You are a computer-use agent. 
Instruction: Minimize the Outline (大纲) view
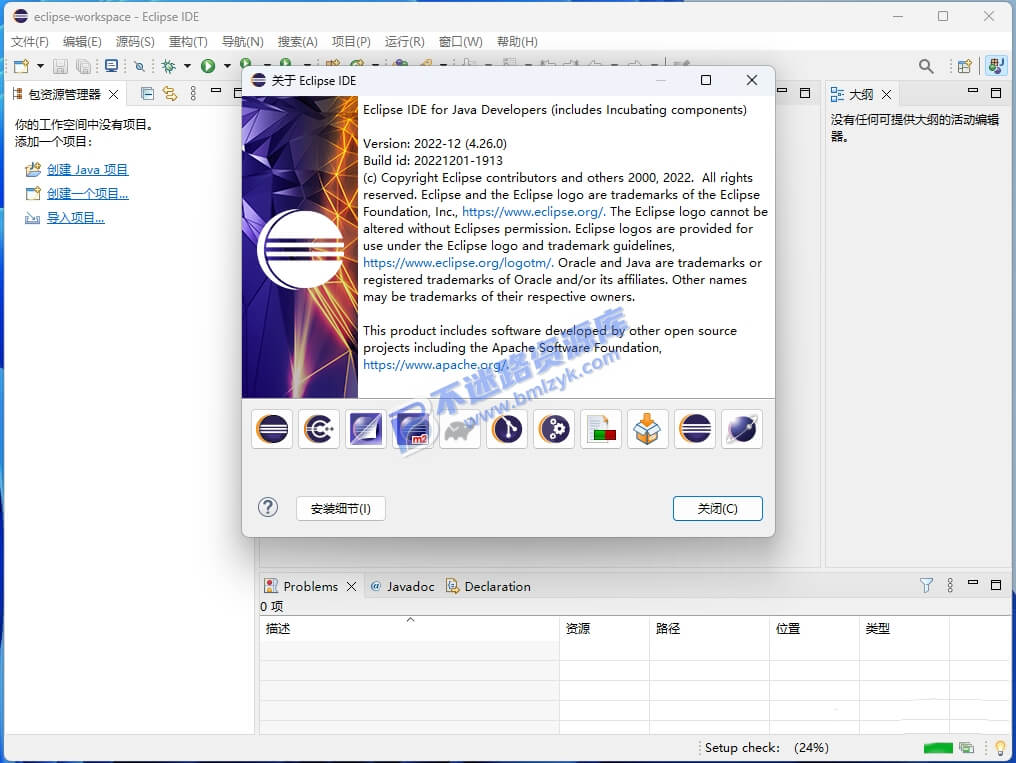[x=973, y=91]
